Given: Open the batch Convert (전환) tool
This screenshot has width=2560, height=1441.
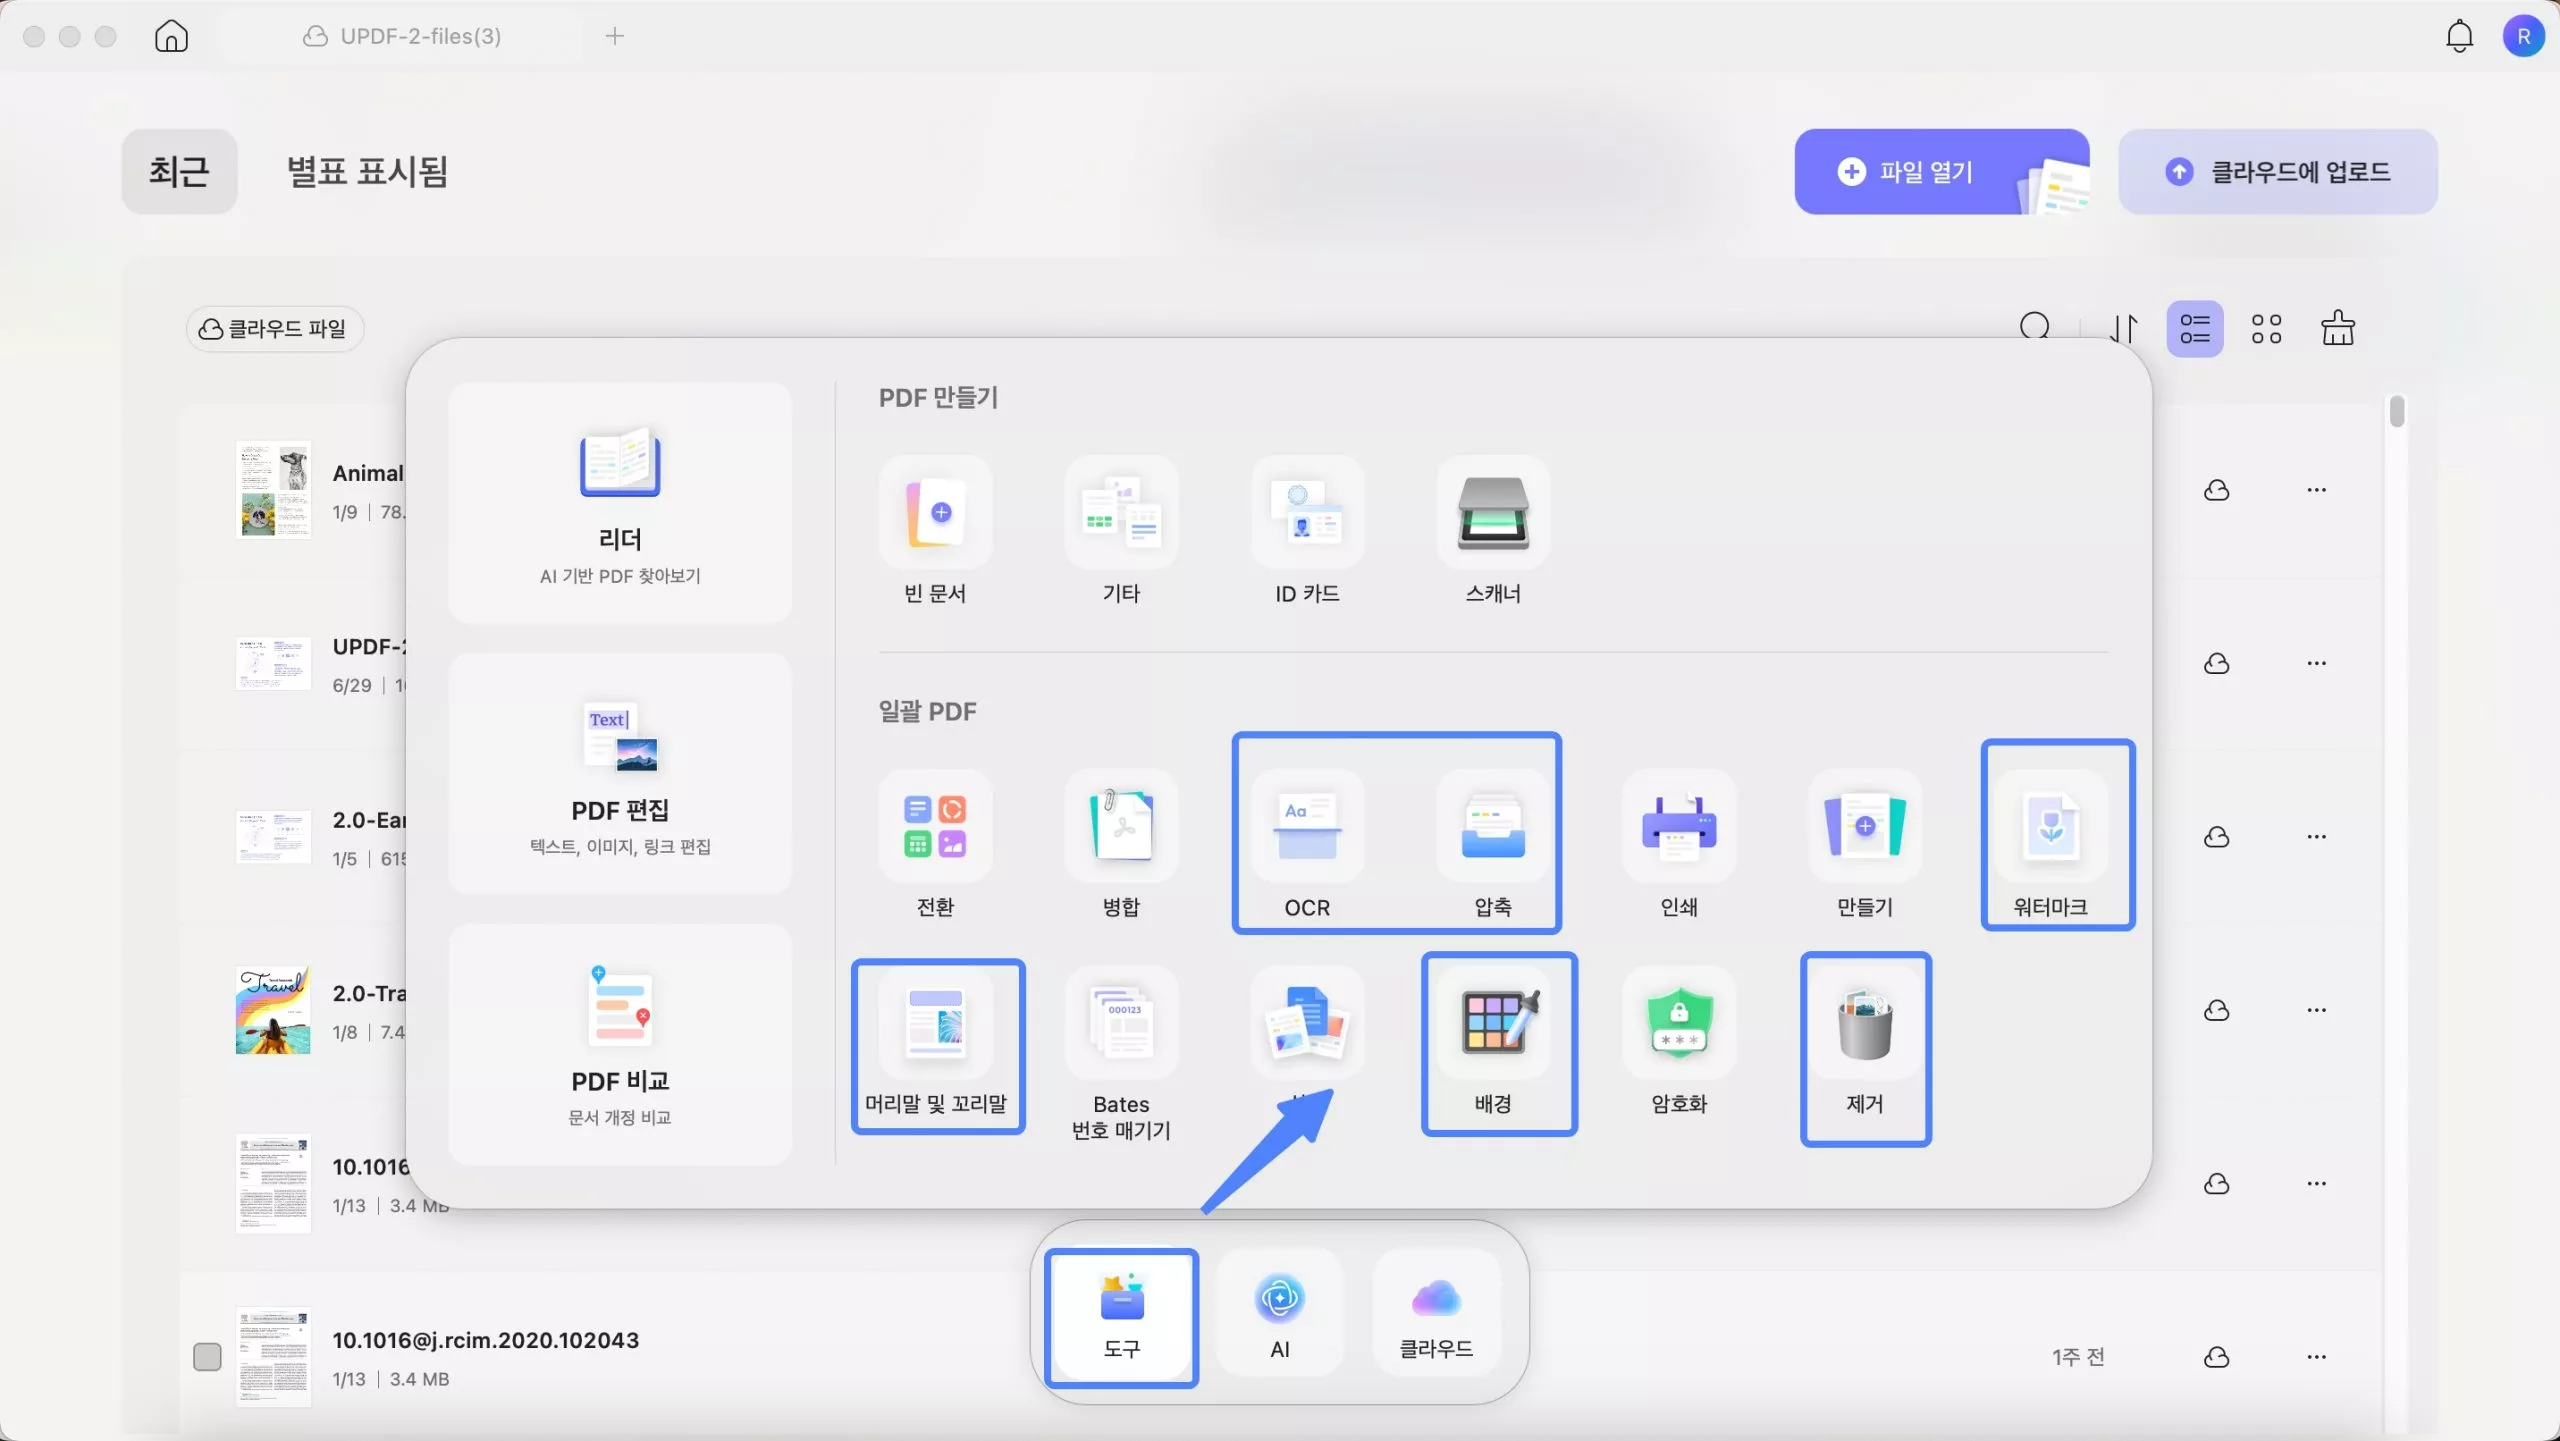Looking at the screenshot, I should 935,828.
